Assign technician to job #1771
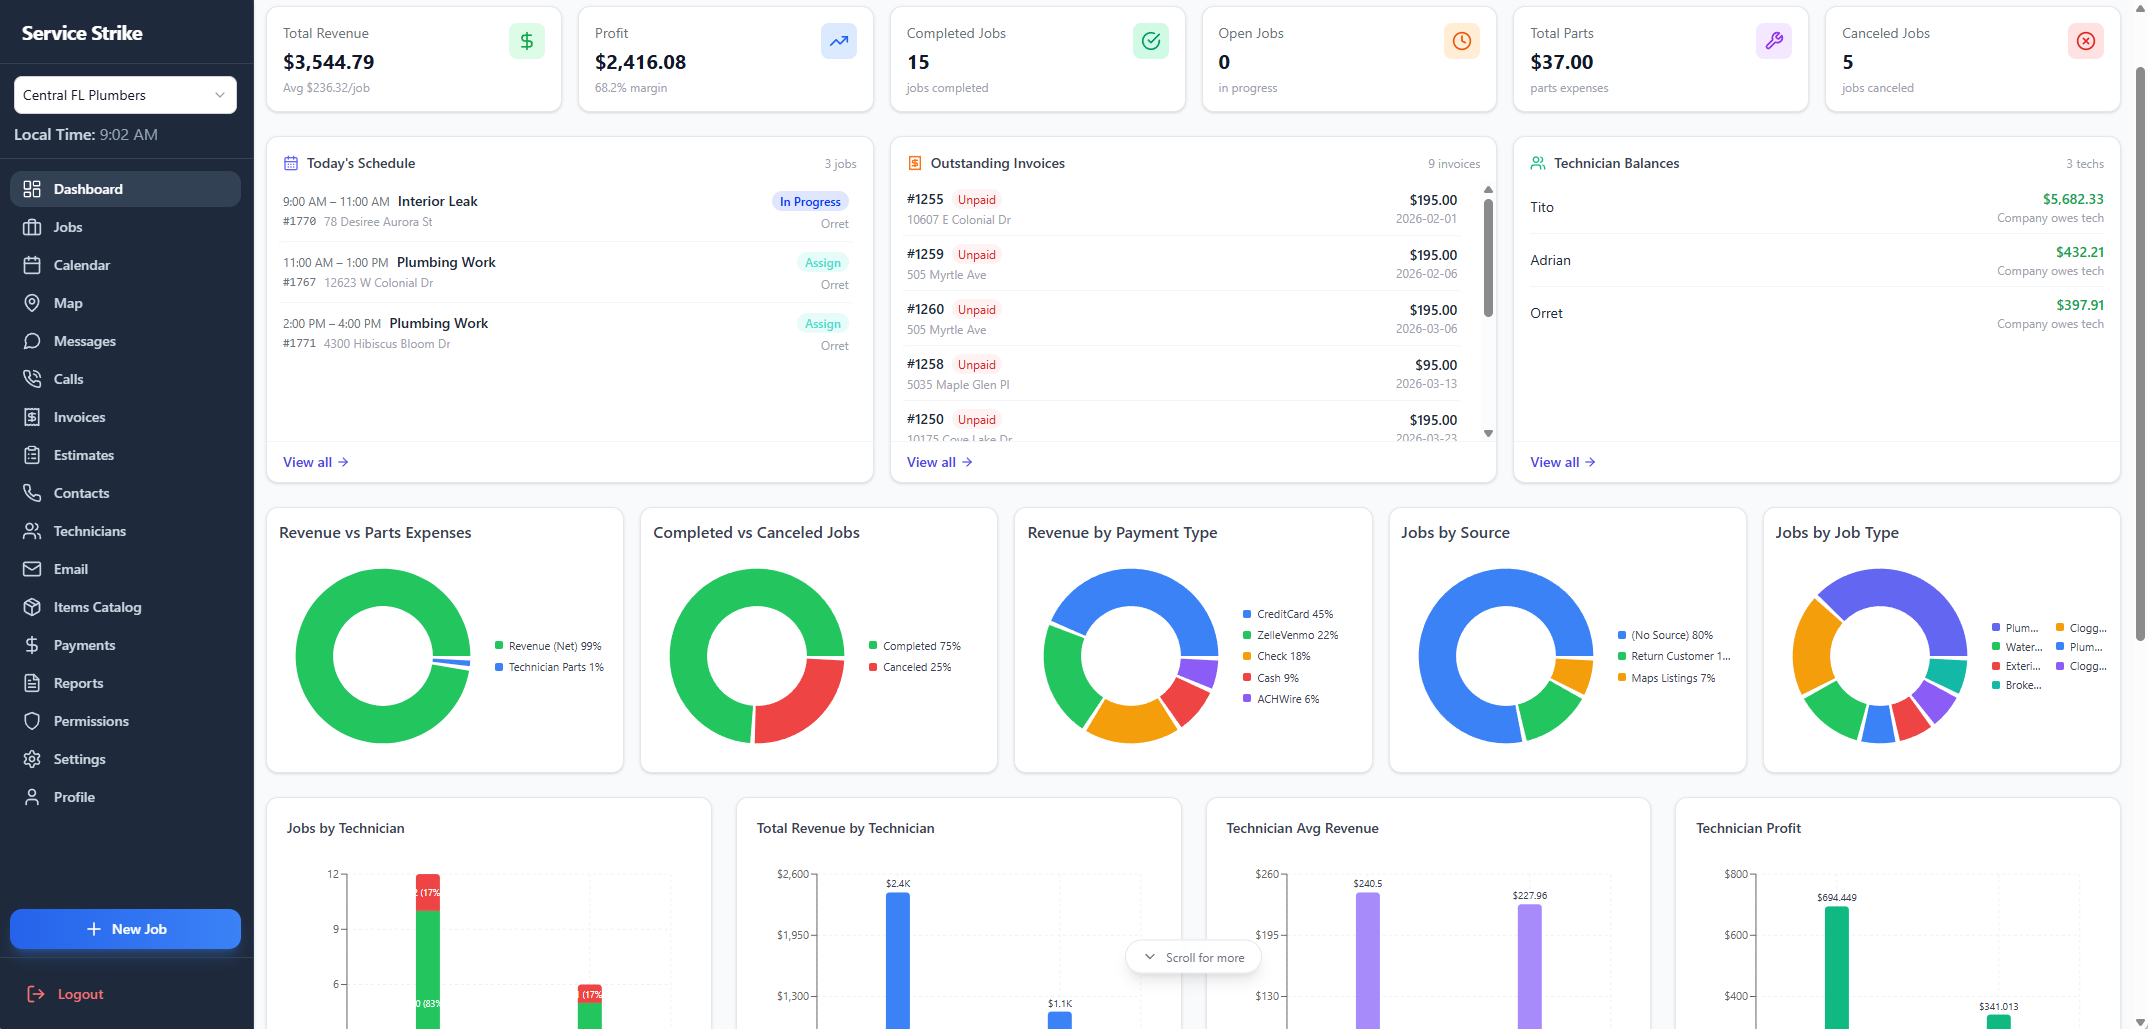The width and height of the screenshot is (2148, 1029). tap(823, 324)
